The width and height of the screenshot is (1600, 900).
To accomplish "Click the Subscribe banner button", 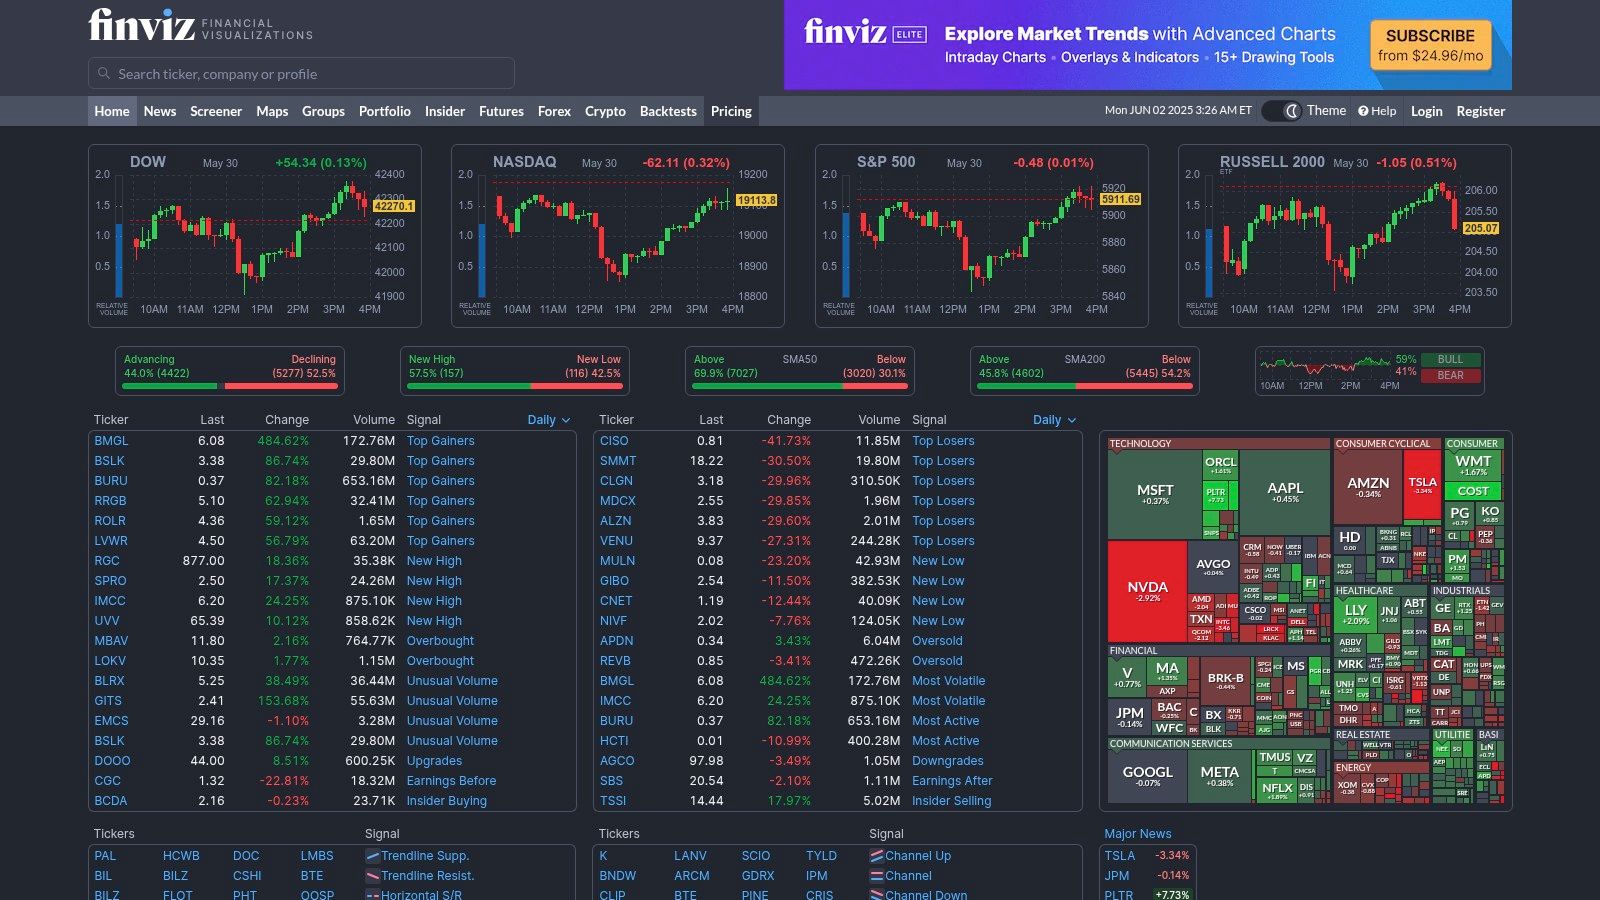I will [x=1431, y=45].
